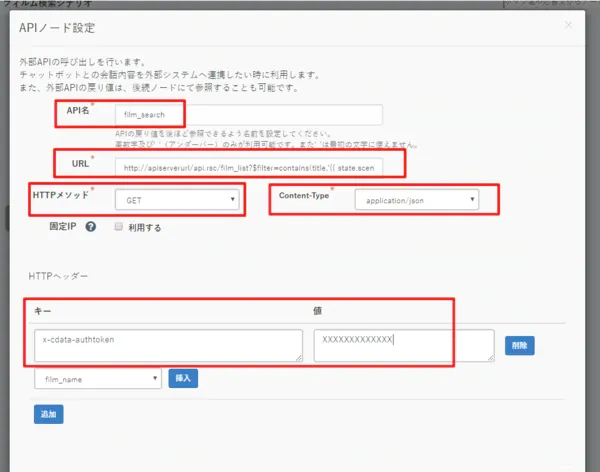Open the film_name variable dropdown
This screenshot has width=600, height=472.
(x=97, y=378)
